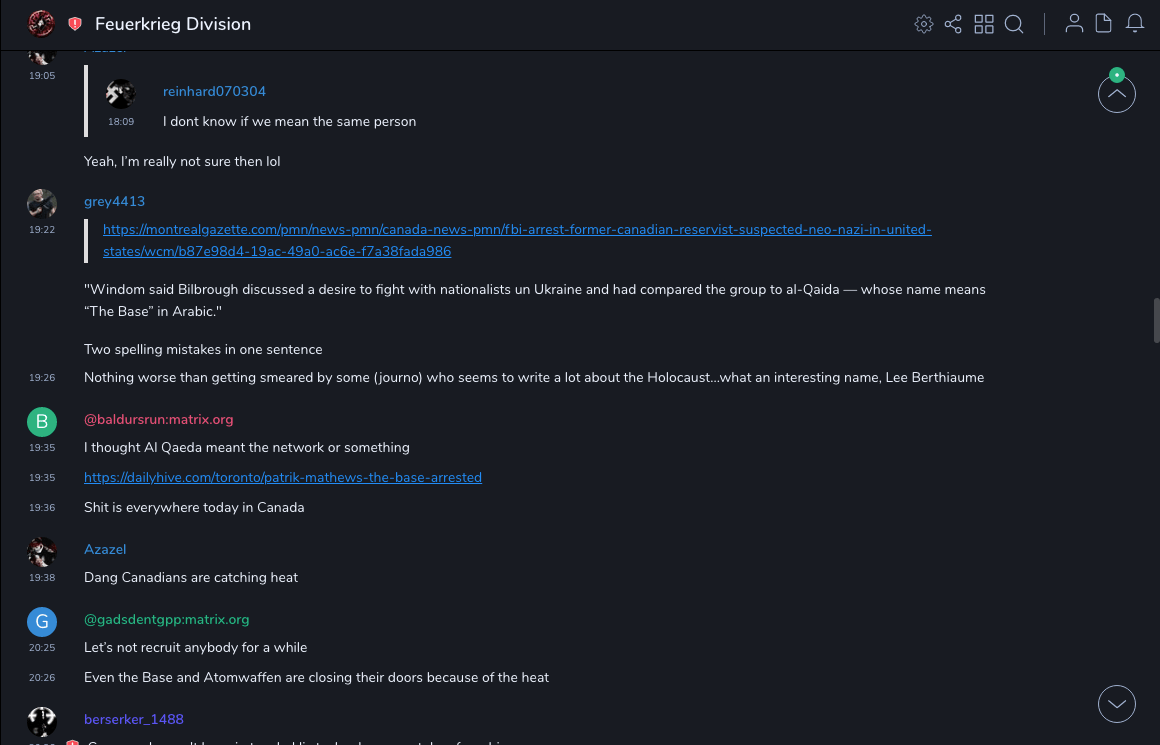Click the red shield icon beside room name
Image resolution: width=1160 pixels, height=745 pixels.
coord(75,24)
